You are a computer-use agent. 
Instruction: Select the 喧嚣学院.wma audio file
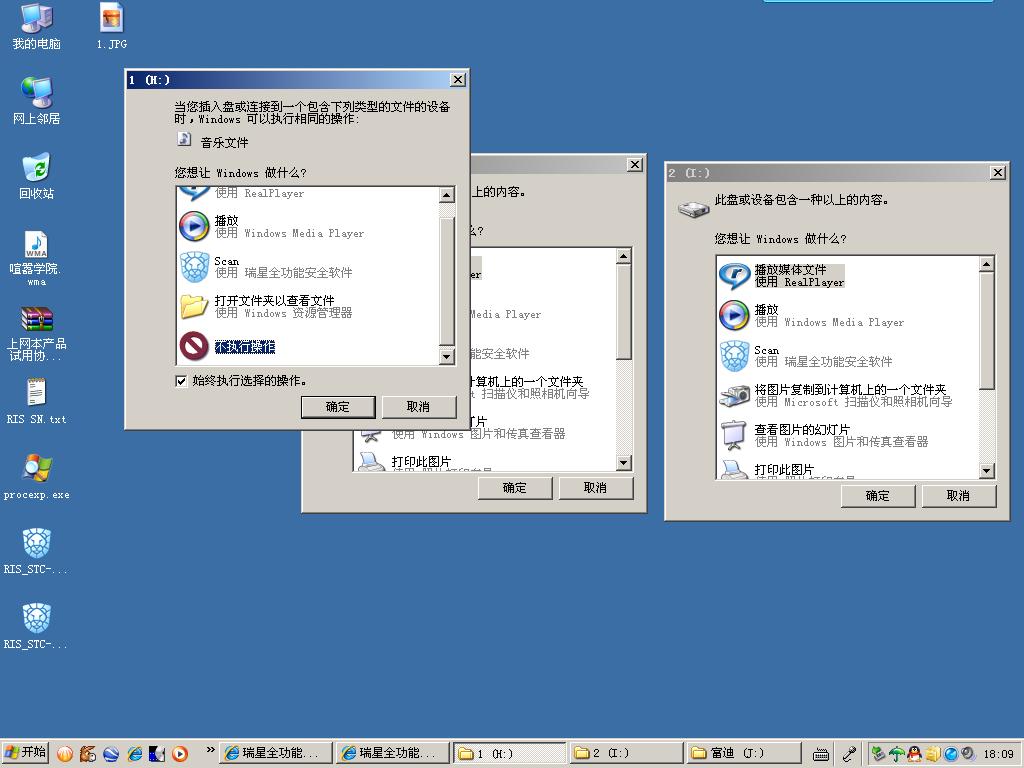[x=36, y=258]
